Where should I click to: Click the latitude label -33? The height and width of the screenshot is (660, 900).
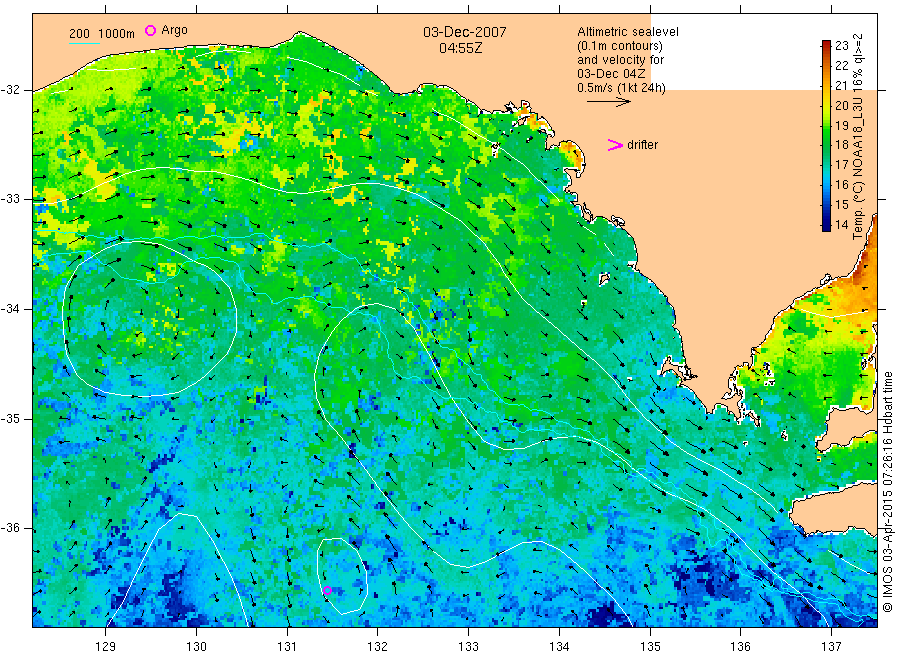10,199
